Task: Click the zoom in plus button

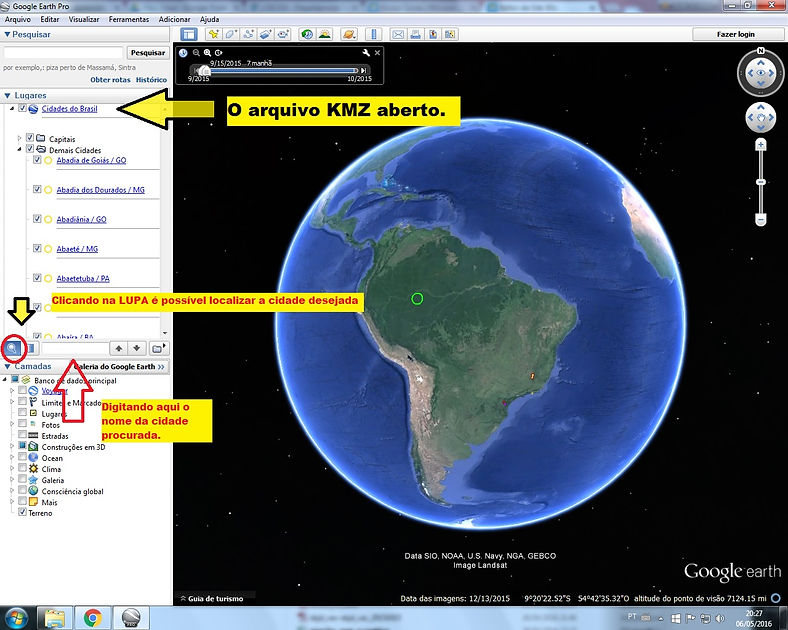Action: pyautogui.click(x=761, y=145)
